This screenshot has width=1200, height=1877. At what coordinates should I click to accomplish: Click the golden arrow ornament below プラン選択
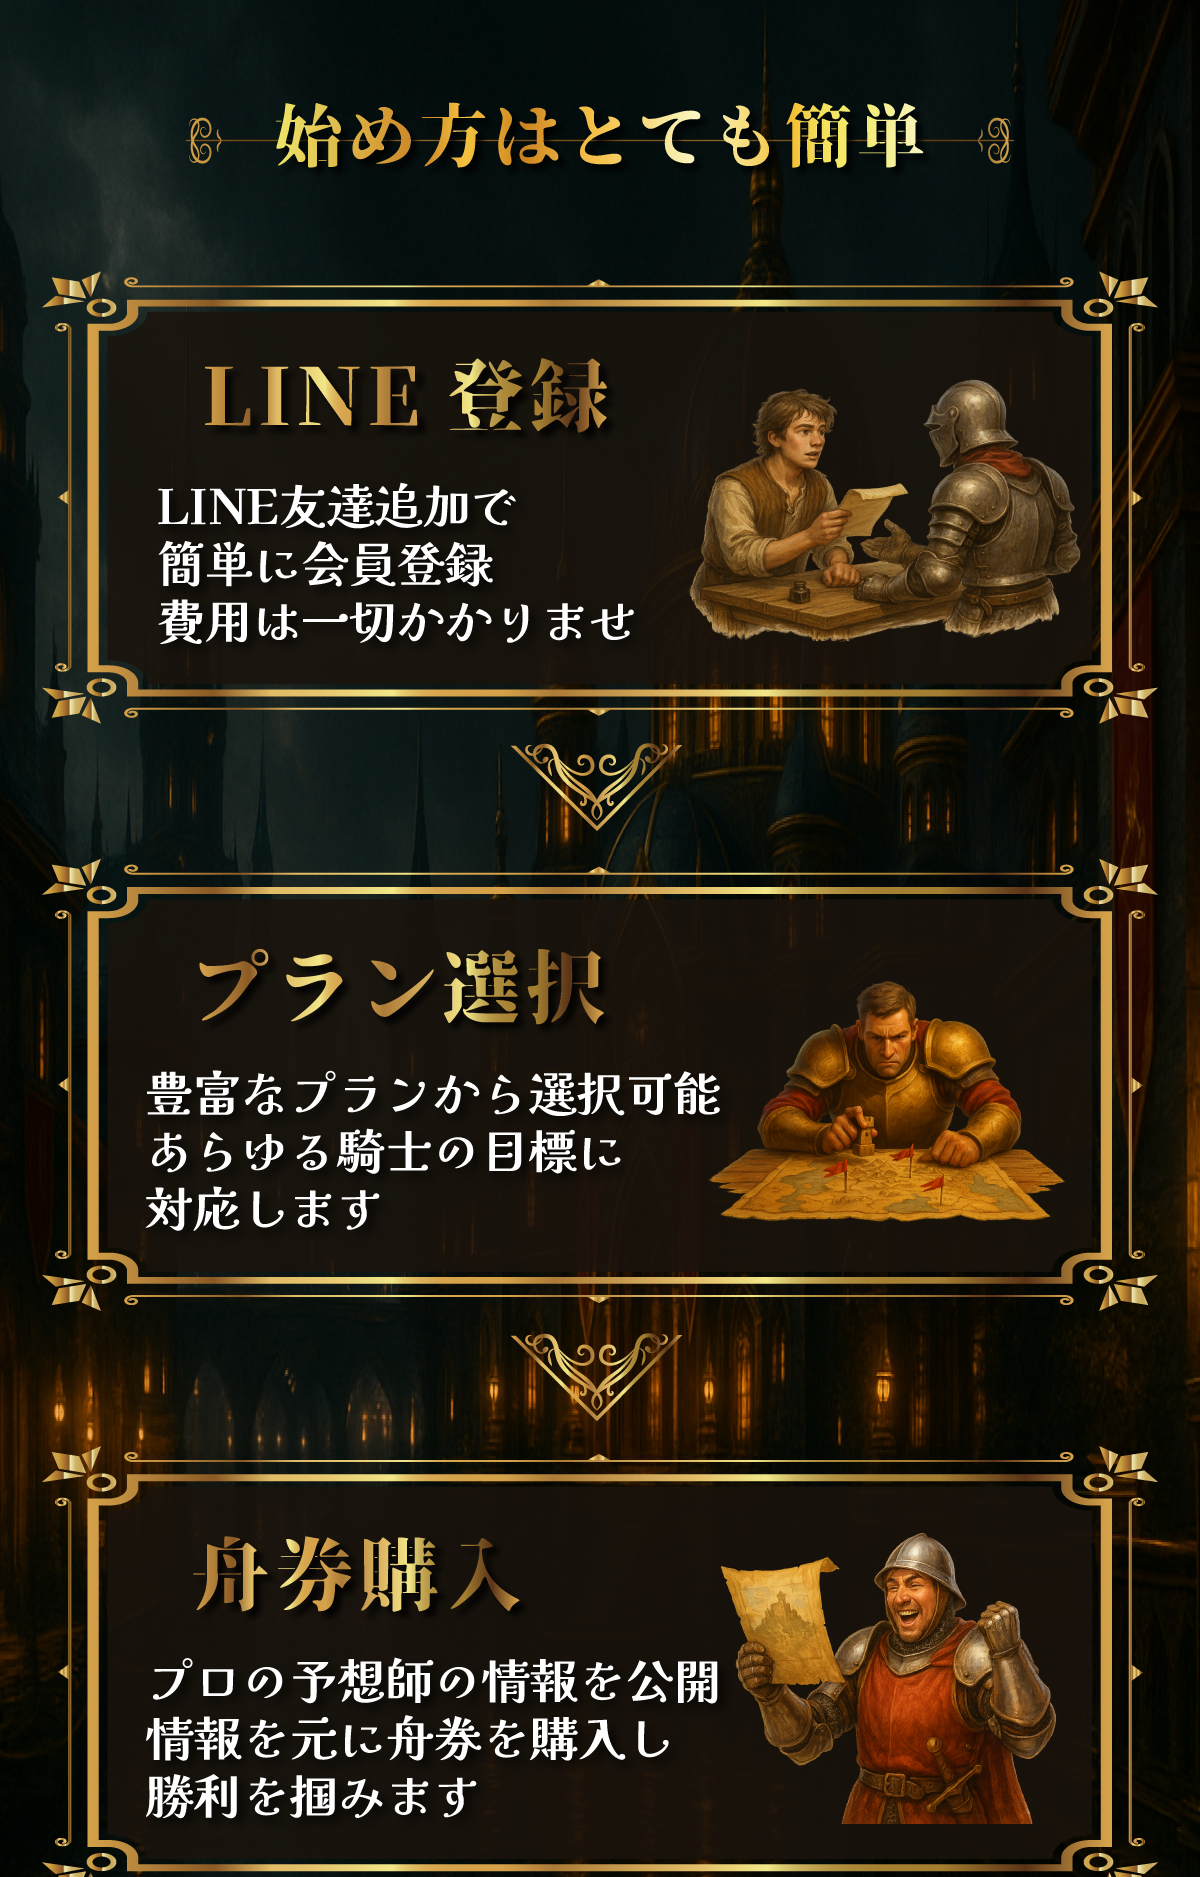pos(596,1375)
